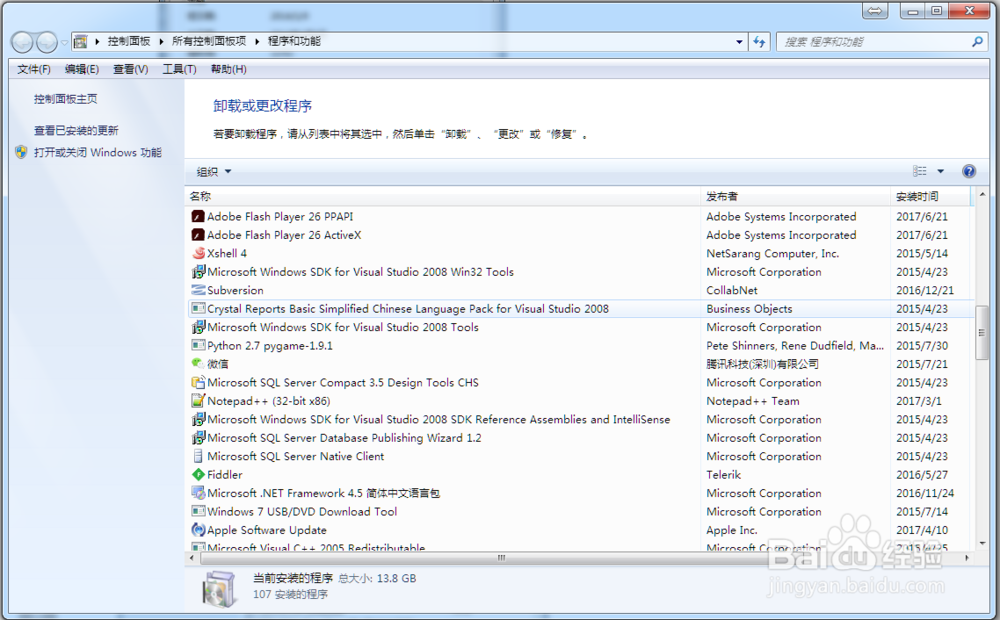Select the Microsoft Windows SDK for Visual Studio 2008 Tools row
Screen dimensions: 1000x620
[x=582, y=327]
